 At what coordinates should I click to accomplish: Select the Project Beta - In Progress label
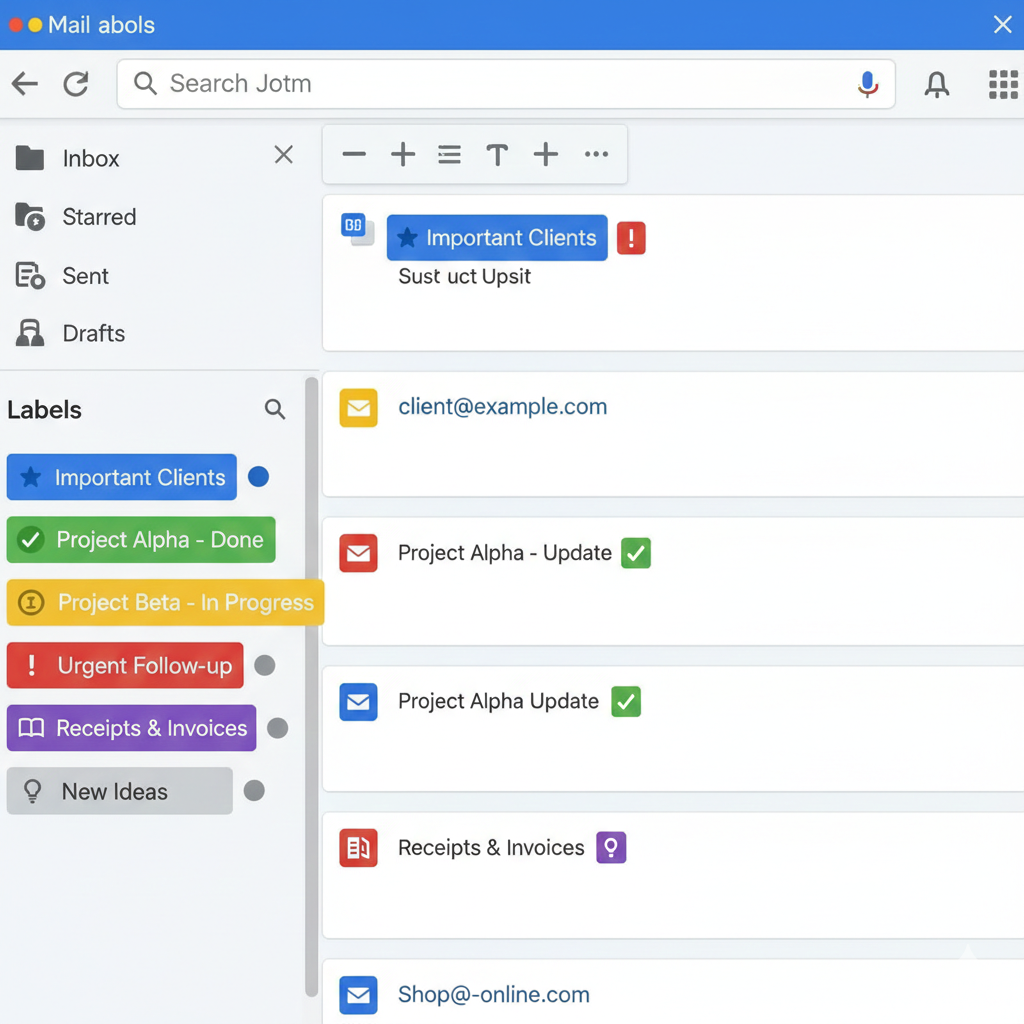tap(165, 603)
